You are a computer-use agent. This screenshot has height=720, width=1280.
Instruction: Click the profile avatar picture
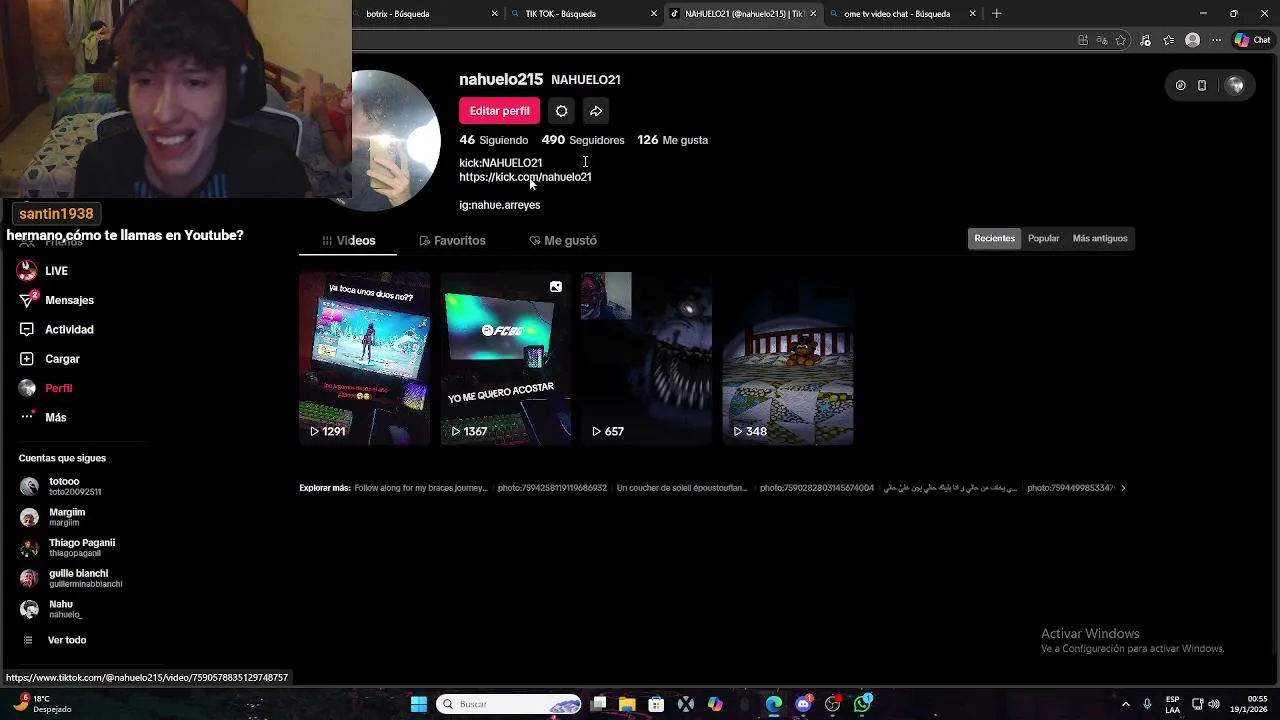click(x=396, y=140)
